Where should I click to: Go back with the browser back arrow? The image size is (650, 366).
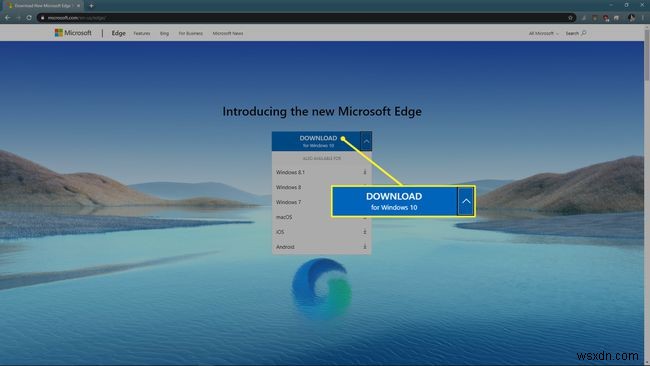7,18
